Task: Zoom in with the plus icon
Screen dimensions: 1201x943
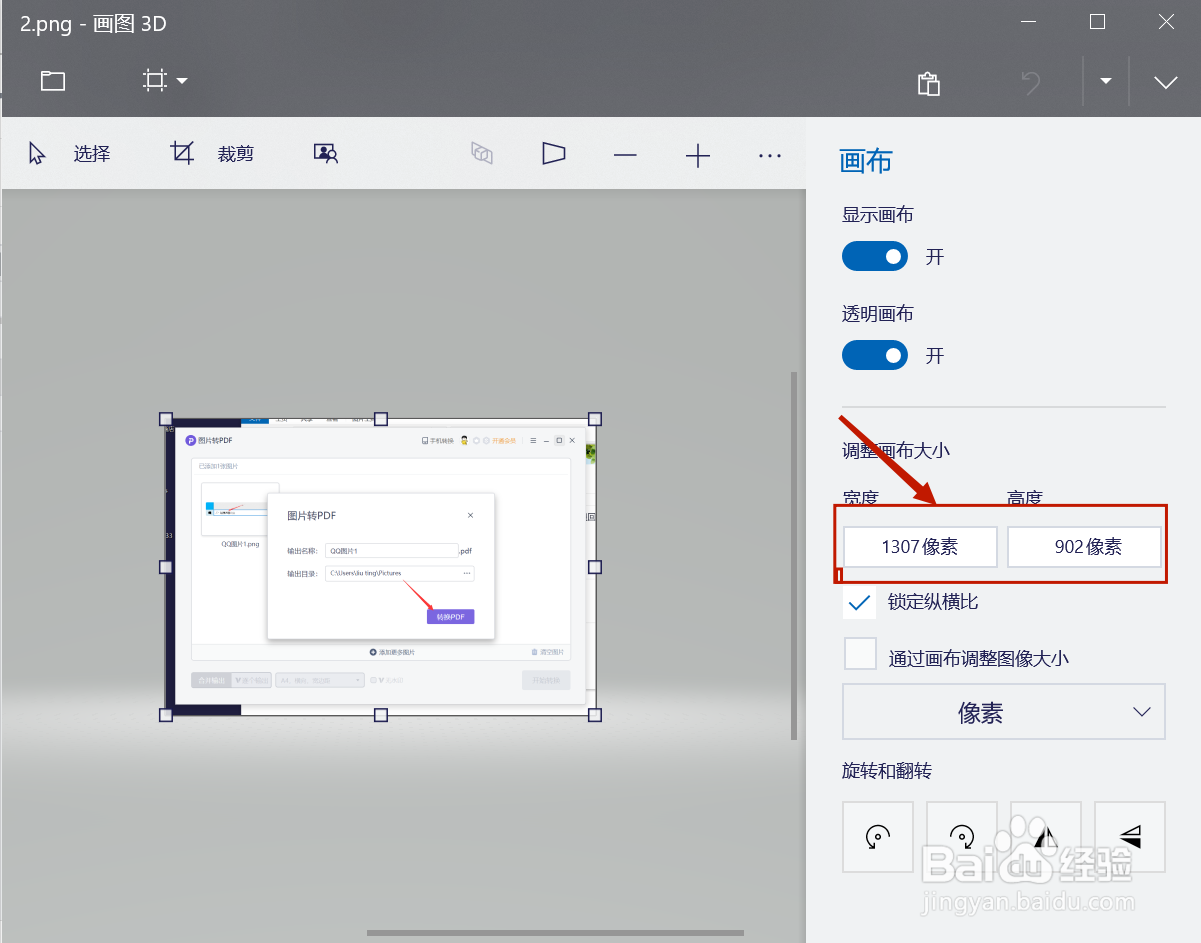Action: point(697,155)
